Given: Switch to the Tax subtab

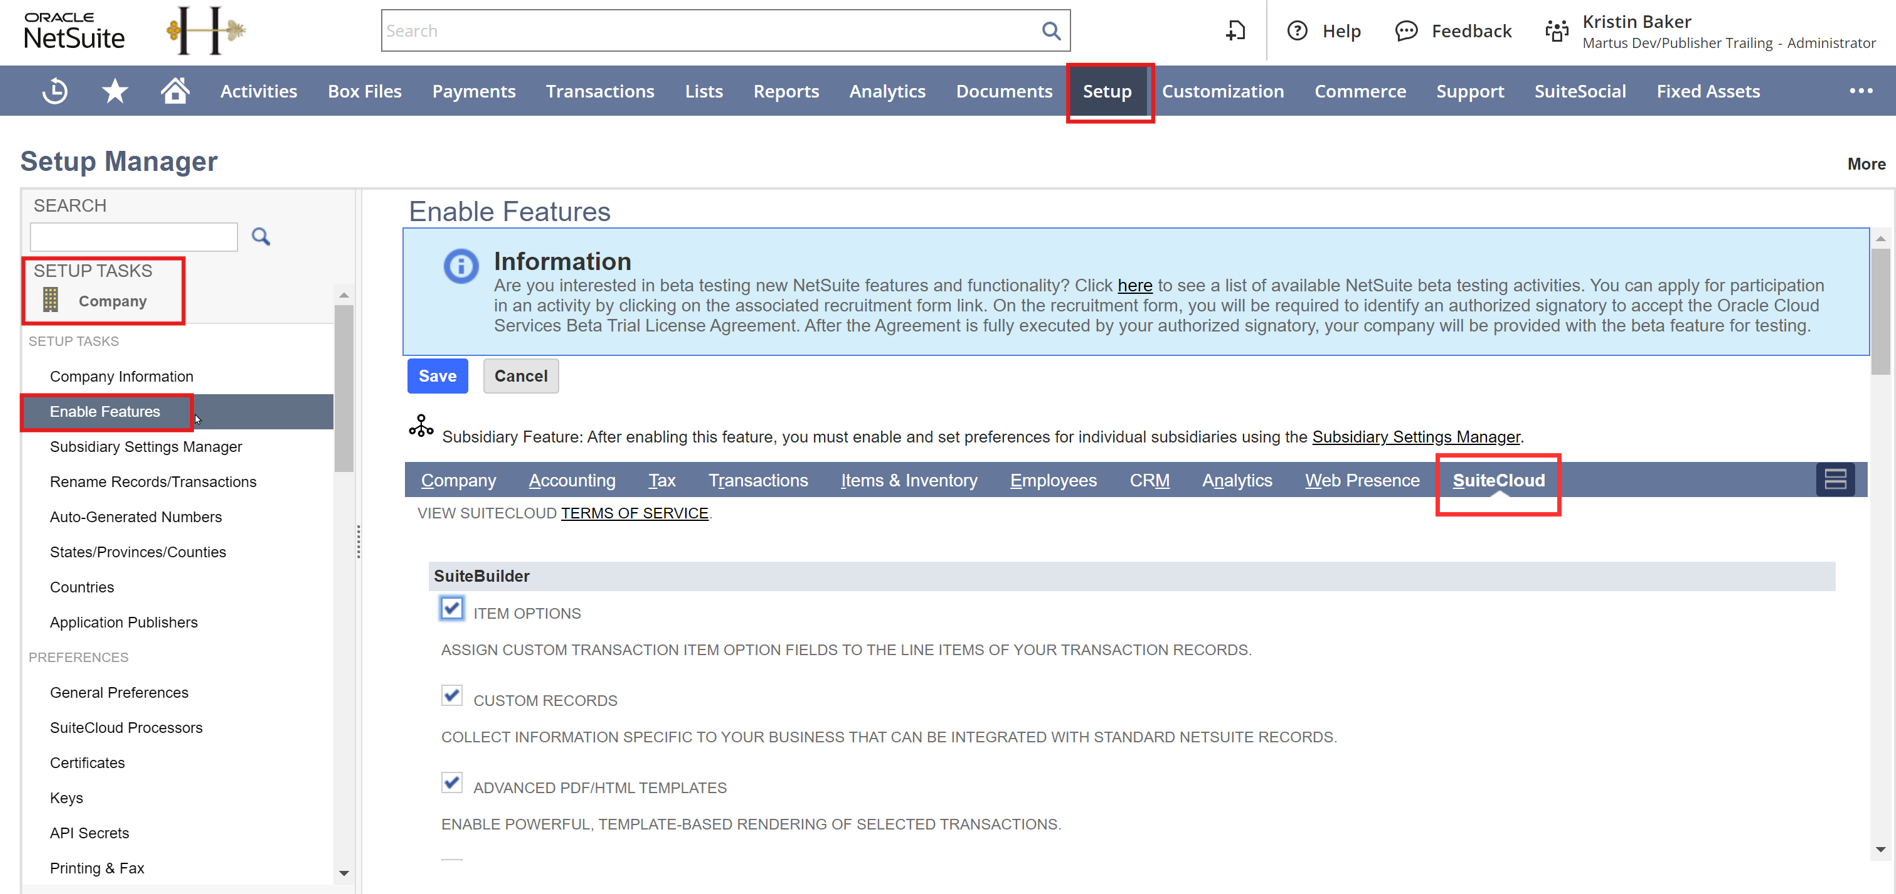Looking at the screenshot, I should tap(662, 480).
